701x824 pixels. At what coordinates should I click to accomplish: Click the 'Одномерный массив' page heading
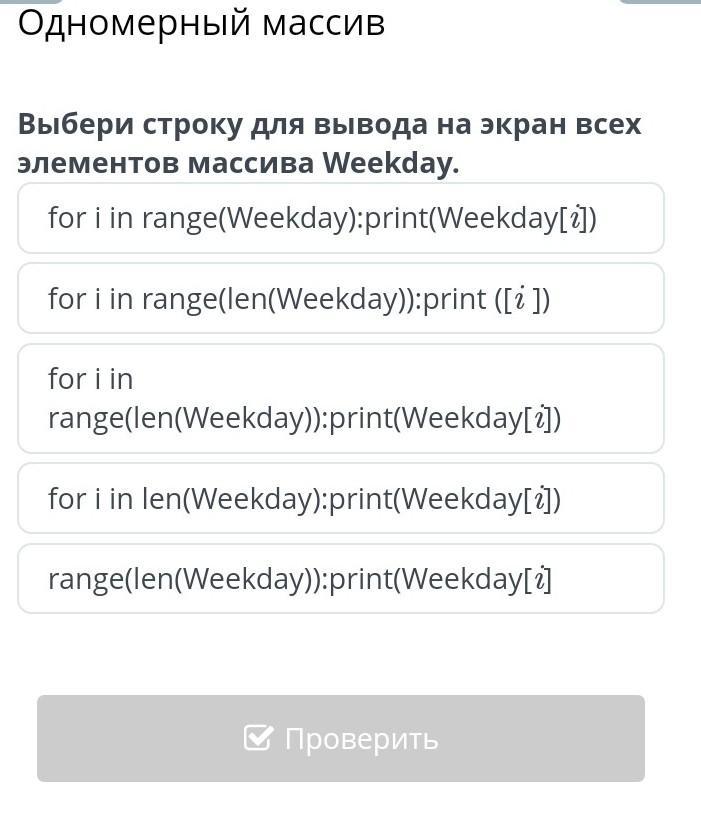(x=201, y=22)
